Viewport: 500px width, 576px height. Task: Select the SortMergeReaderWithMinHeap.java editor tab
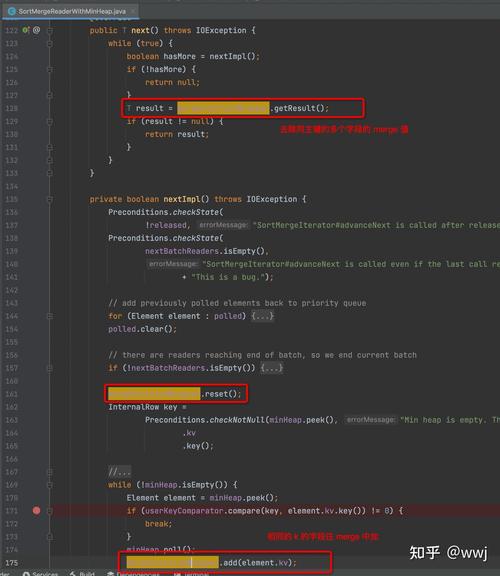click(x=70, y=11)
